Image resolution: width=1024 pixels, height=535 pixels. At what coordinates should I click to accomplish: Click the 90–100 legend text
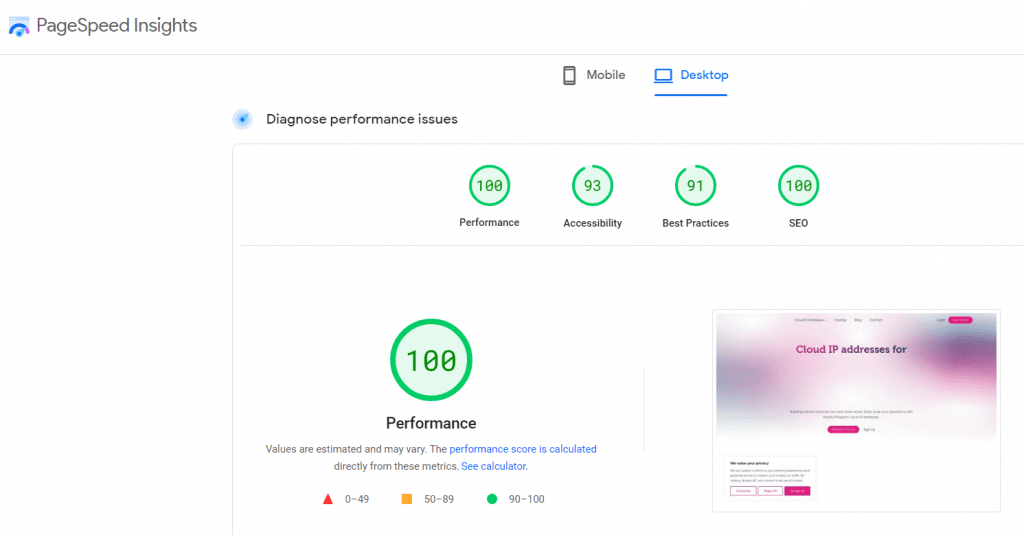click(526, 499)
